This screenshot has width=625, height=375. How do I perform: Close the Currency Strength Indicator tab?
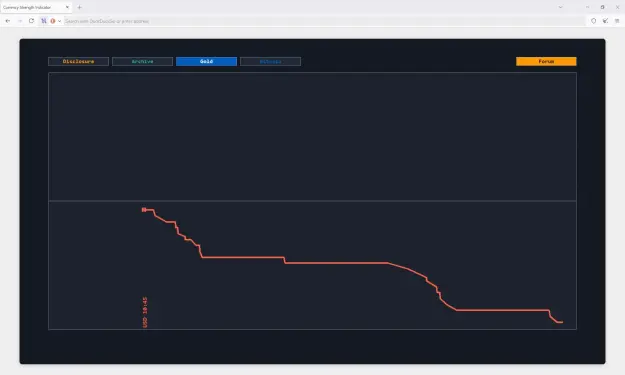[67, 7]
